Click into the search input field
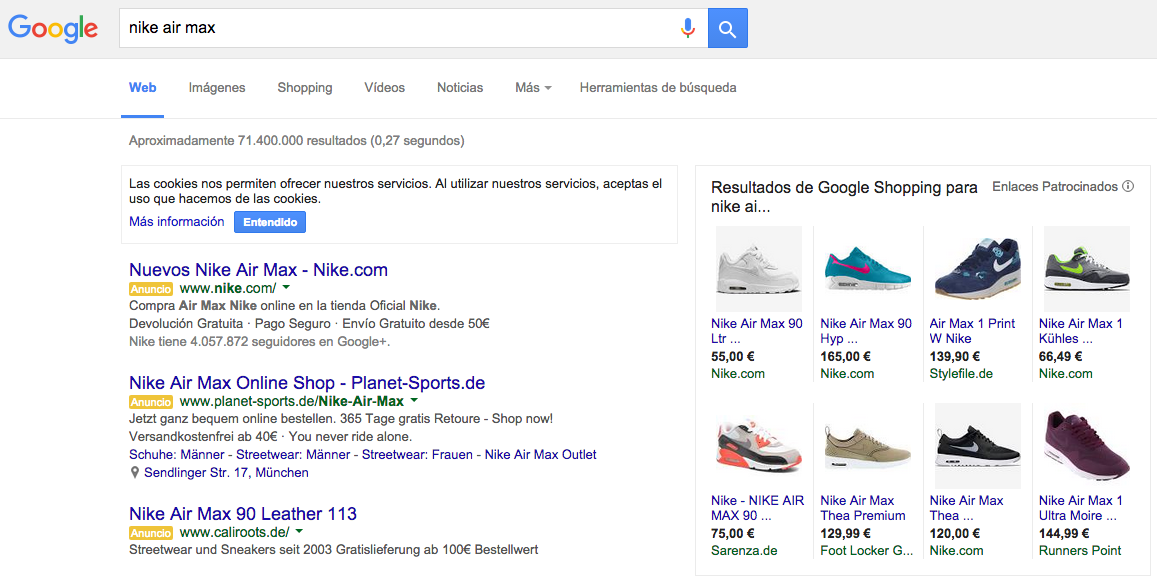 click(400, 28)
